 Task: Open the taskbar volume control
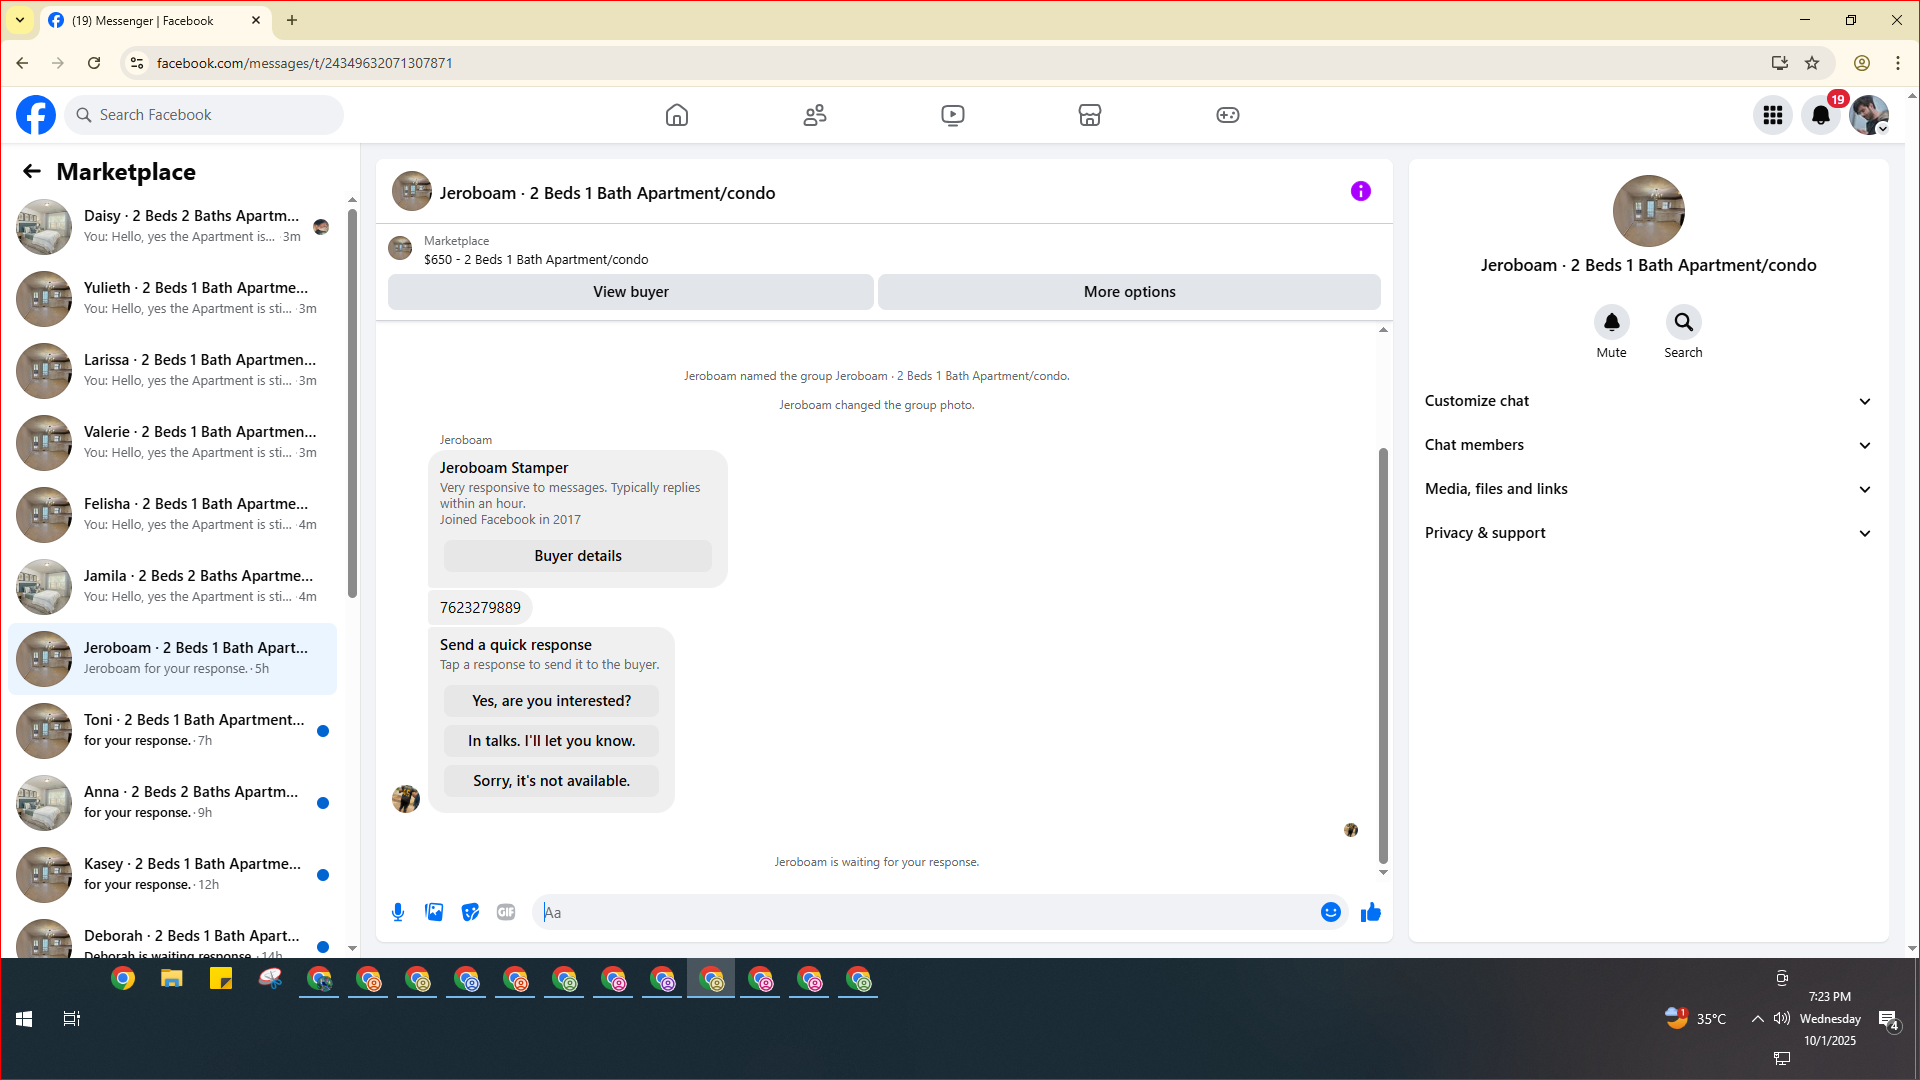(x=1782, y=1019)
